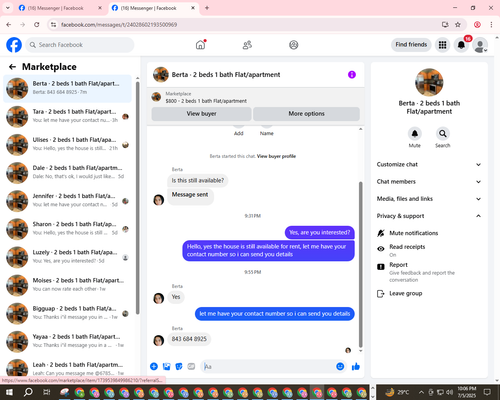This screenshot has width=500, height=400.
Task: Open Yayaa conversation in Marketplace list
Action: tap(67, 342)
